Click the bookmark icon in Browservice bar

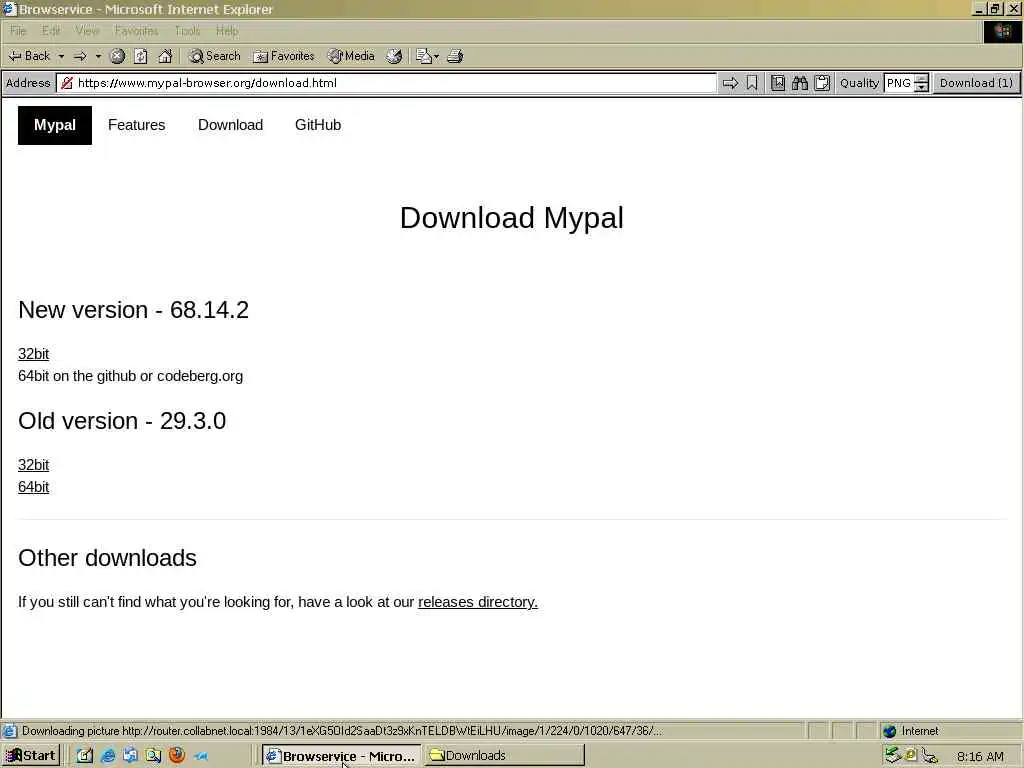click(752, 83)
